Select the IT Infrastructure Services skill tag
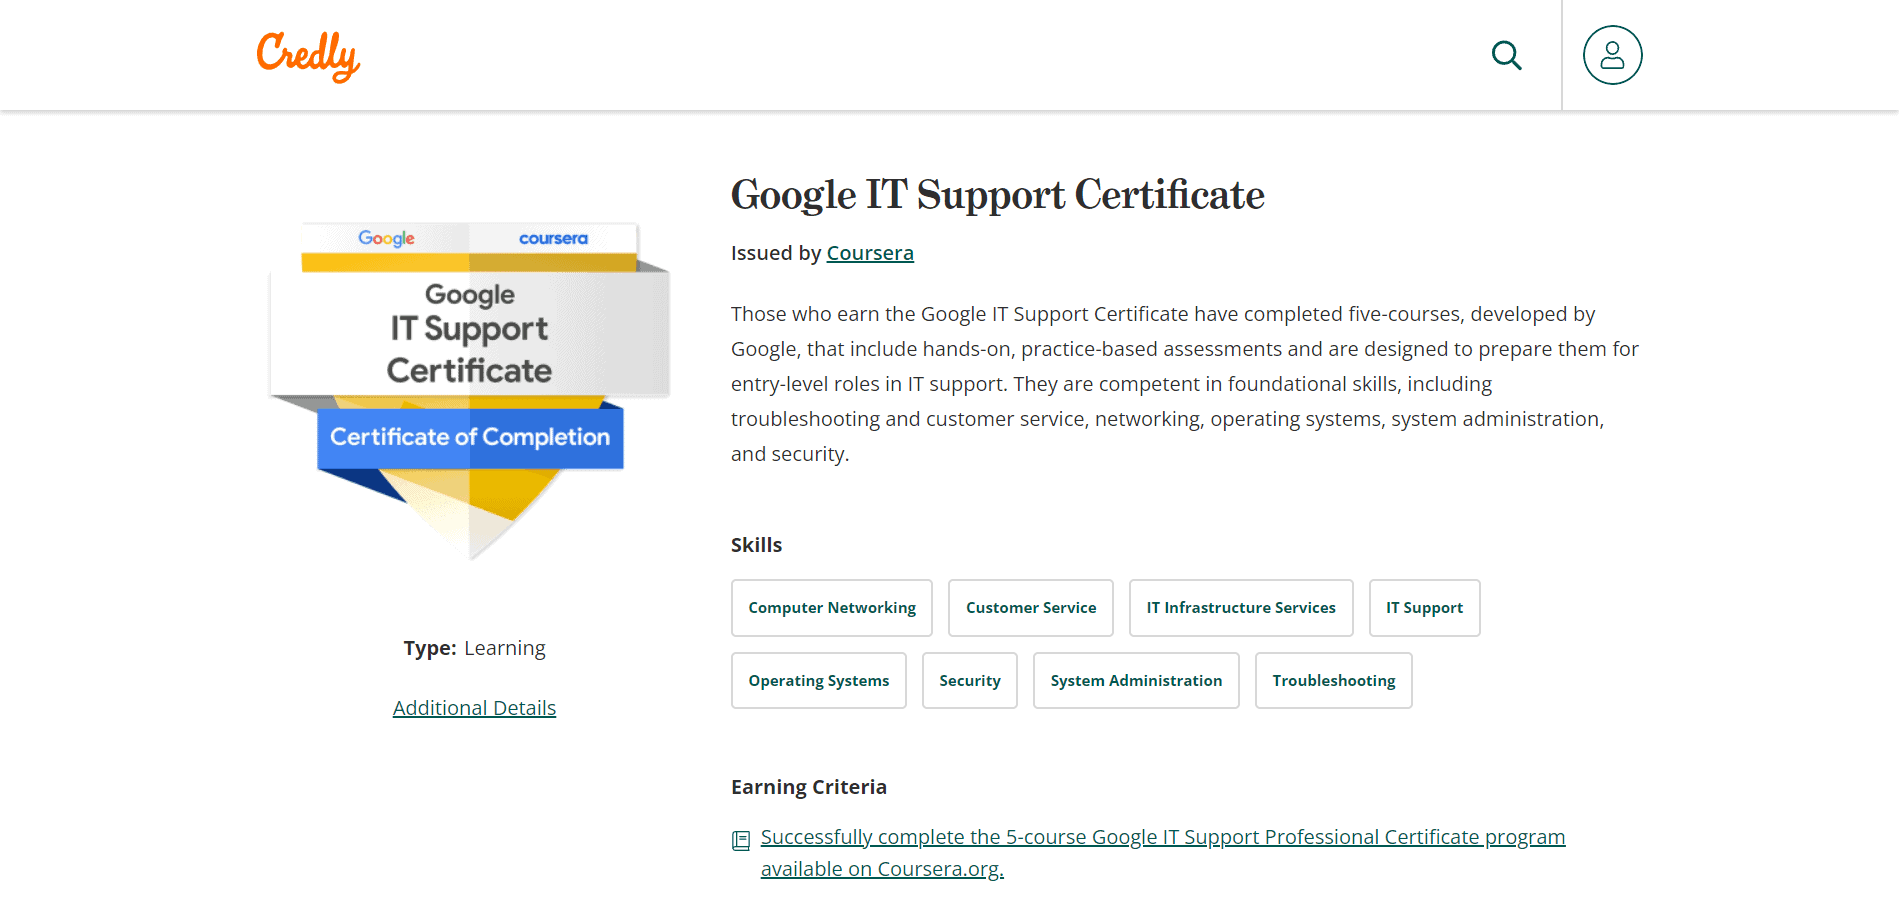Image resolution: width=1899 pixels, height=897 pixels. [x=1241, y=608]
